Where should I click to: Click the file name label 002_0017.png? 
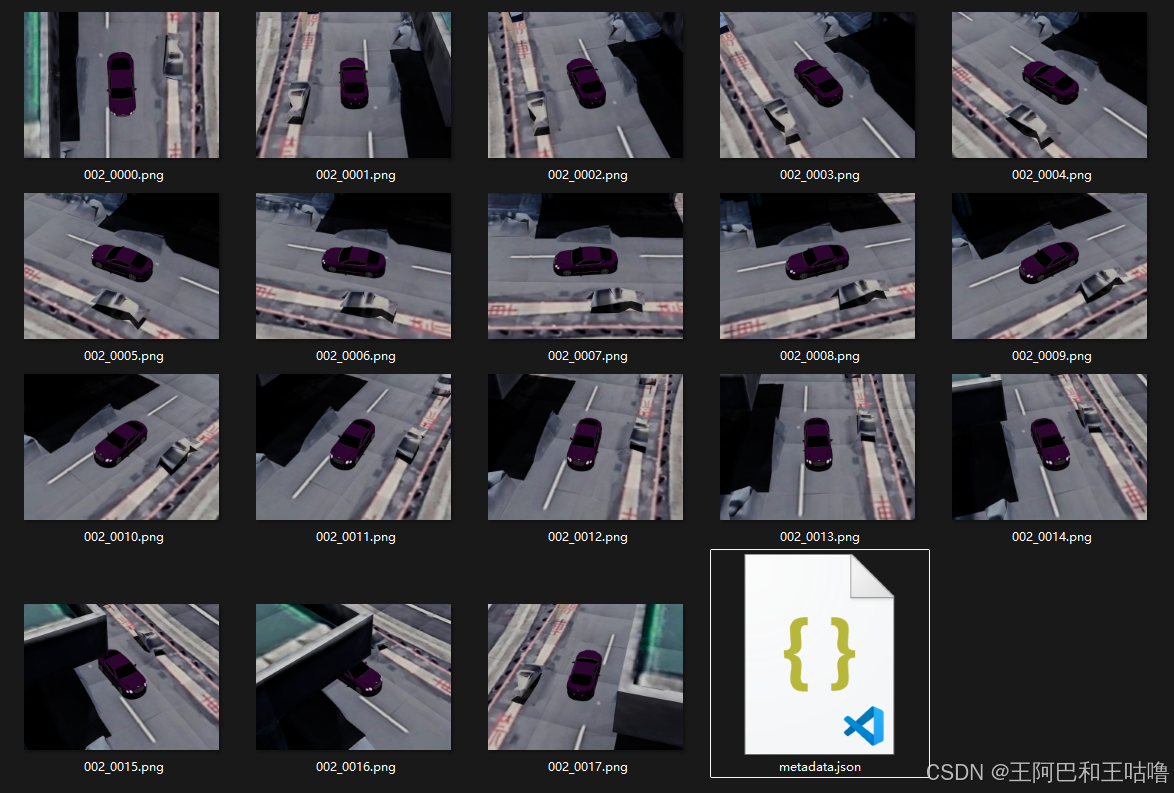[588, 768]
